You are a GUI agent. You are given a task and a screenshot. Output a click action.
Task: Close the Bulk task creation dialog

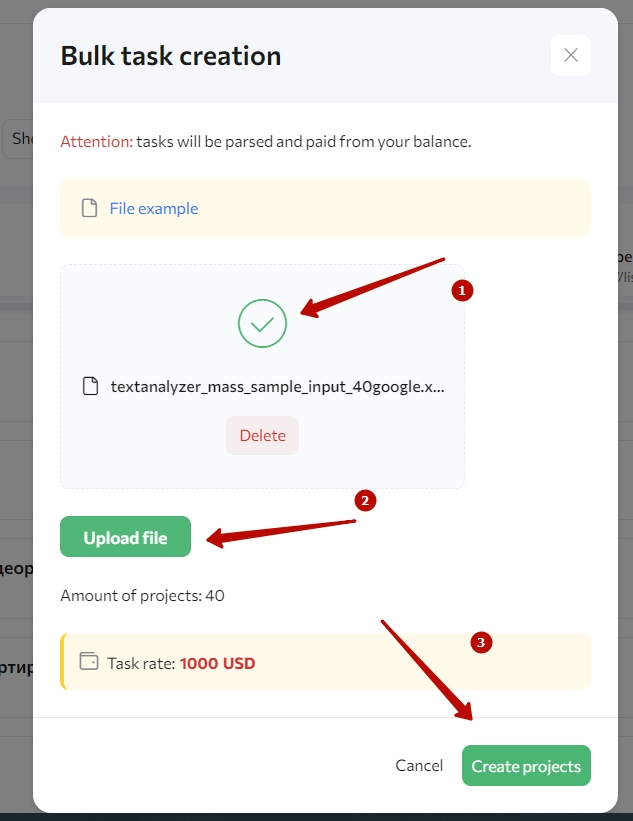[571, 55]
